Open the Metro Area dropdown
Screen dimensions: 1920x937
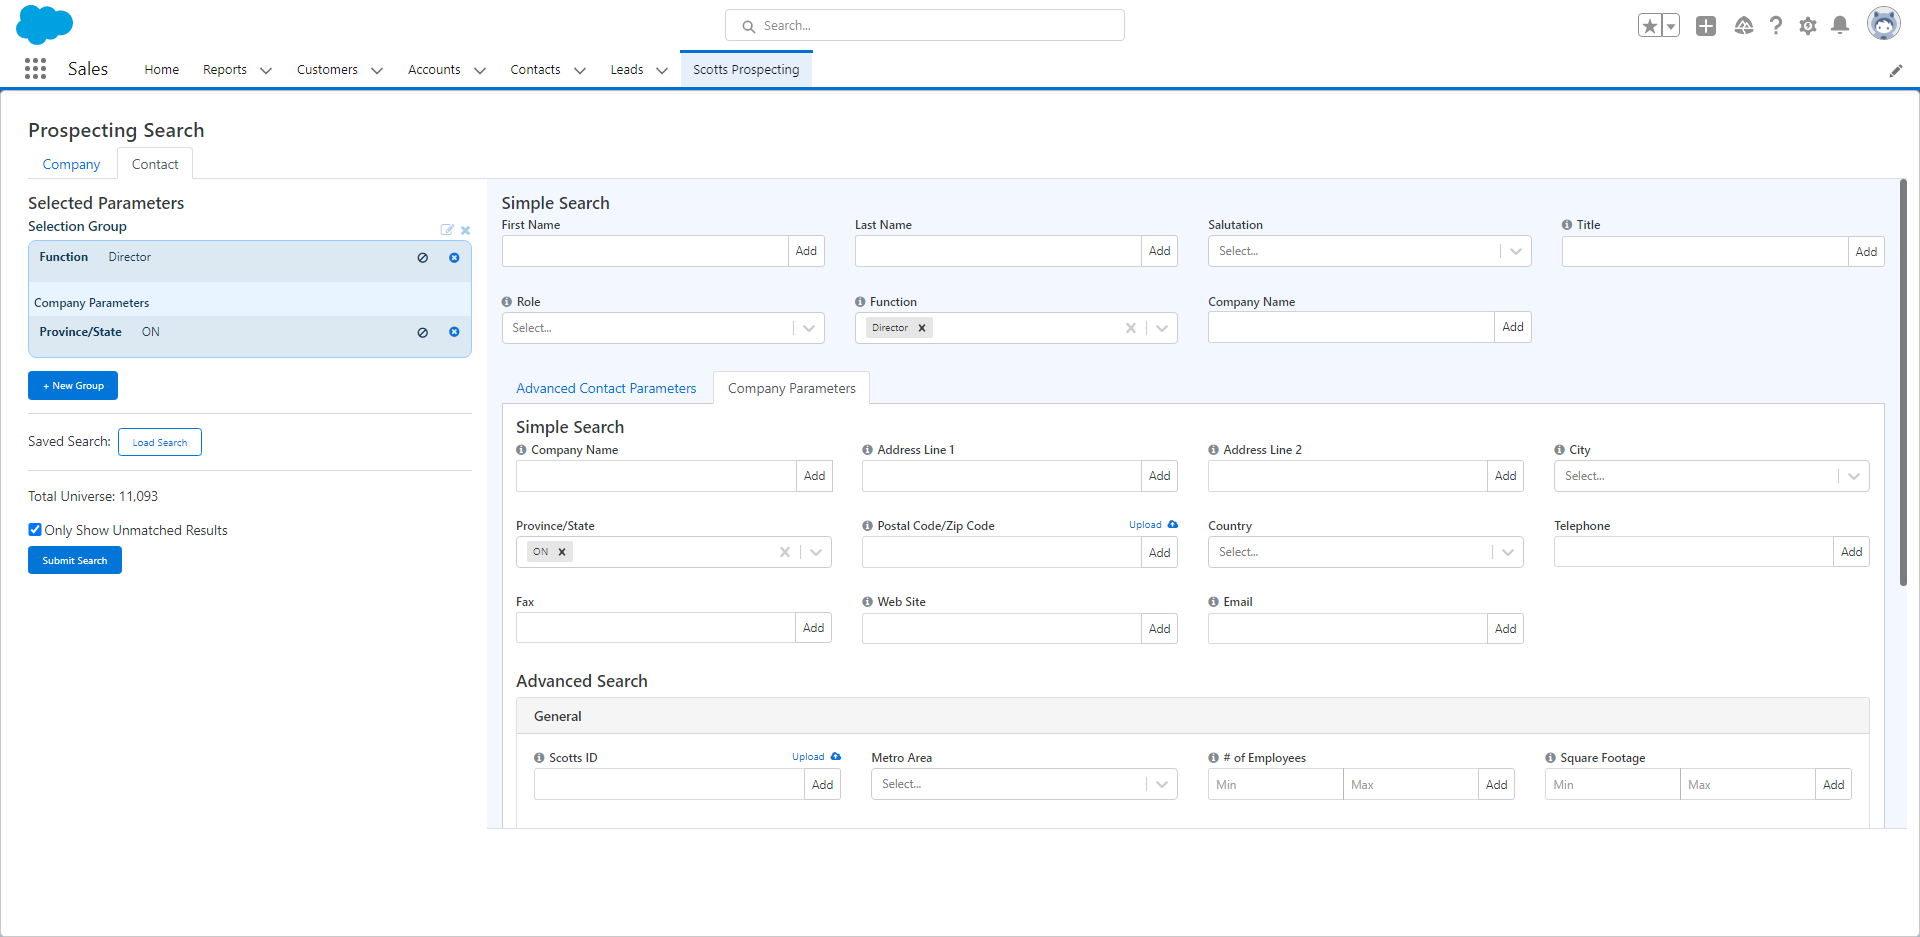pos(1024,784)
